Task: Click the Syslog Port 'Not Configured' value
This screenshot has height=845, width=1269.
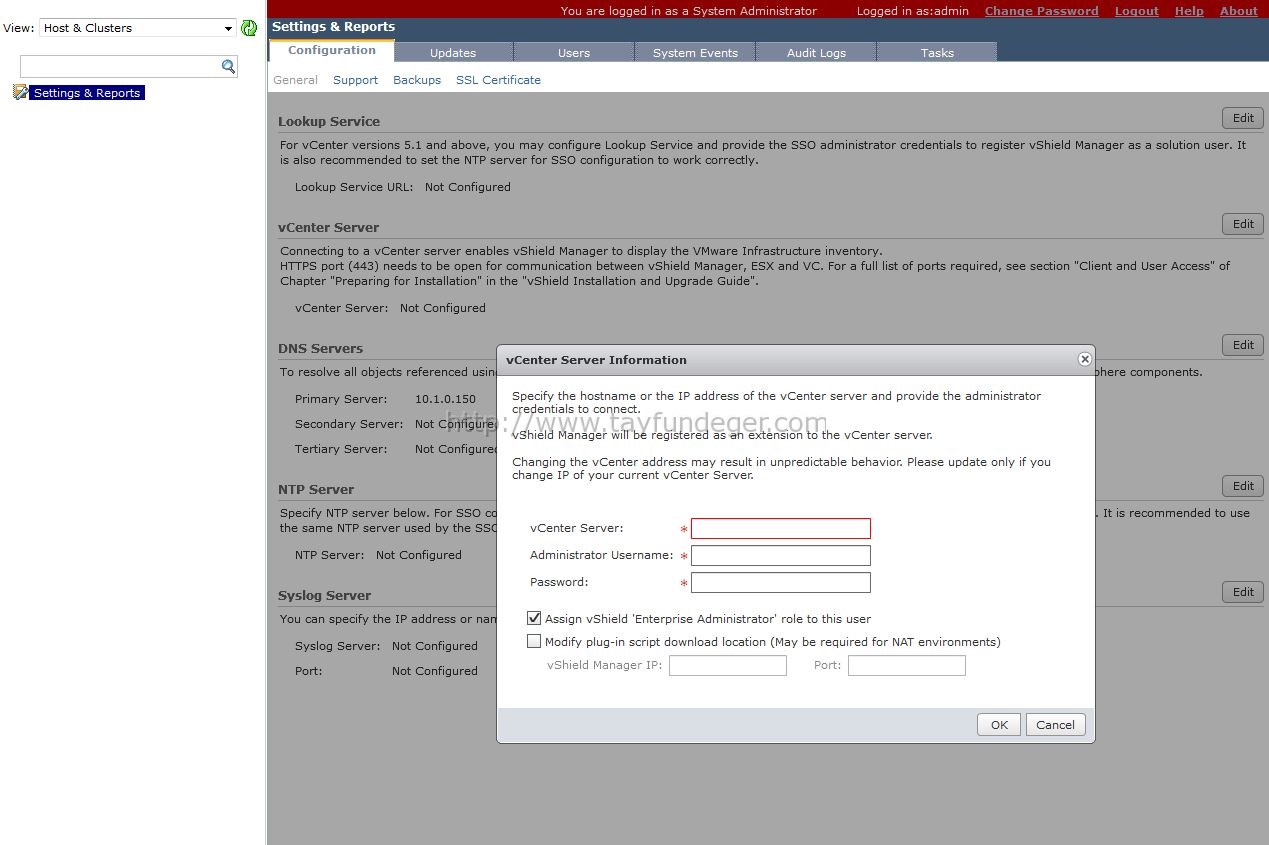Action: point(434,671)
